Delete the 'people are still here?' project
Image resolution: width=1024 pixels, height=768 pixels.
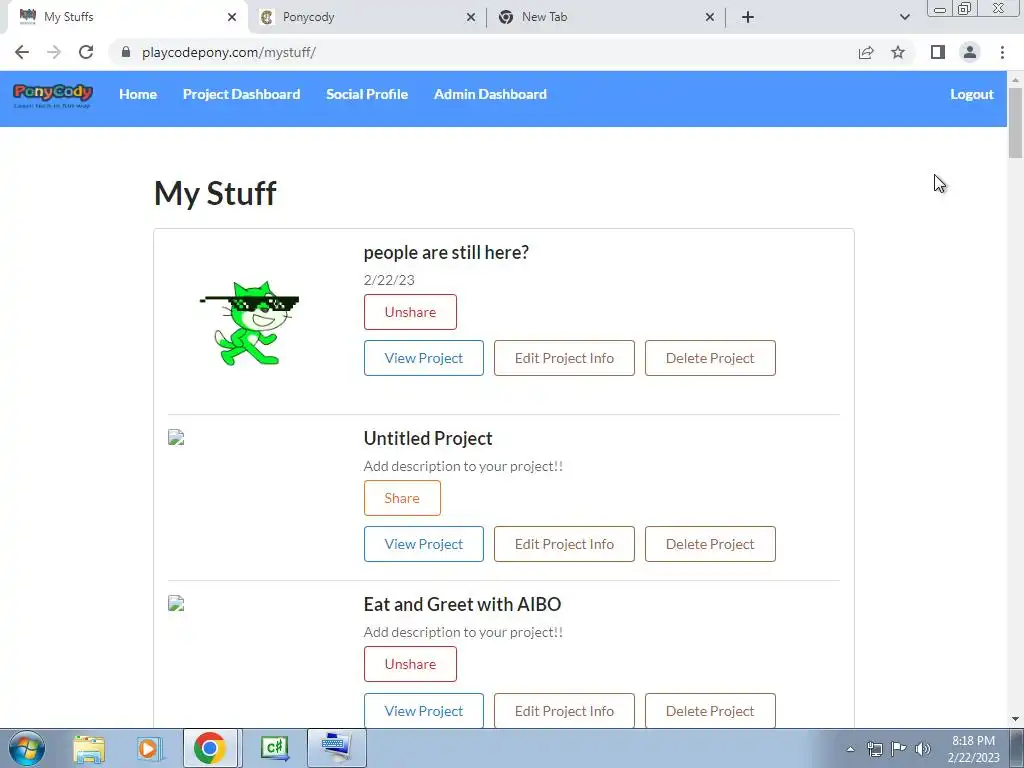tap(710, 358)
